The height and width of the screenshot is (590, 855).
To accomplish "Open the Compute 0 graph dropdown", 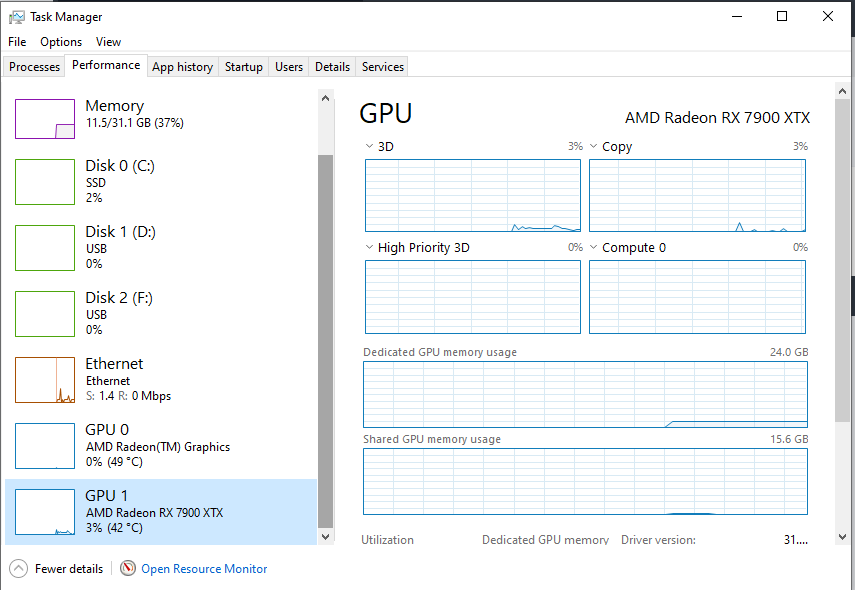I will (594, 247).
